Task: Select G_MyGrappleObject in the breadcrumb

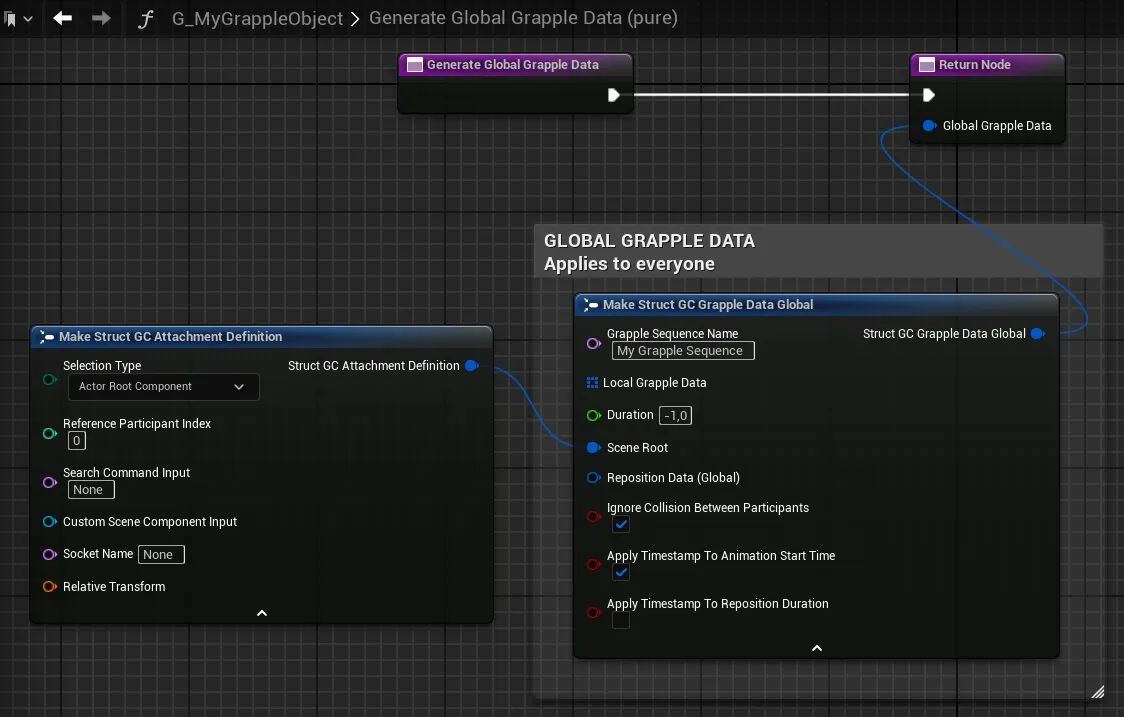Action: pyautogui.click(x=257, y=18)
